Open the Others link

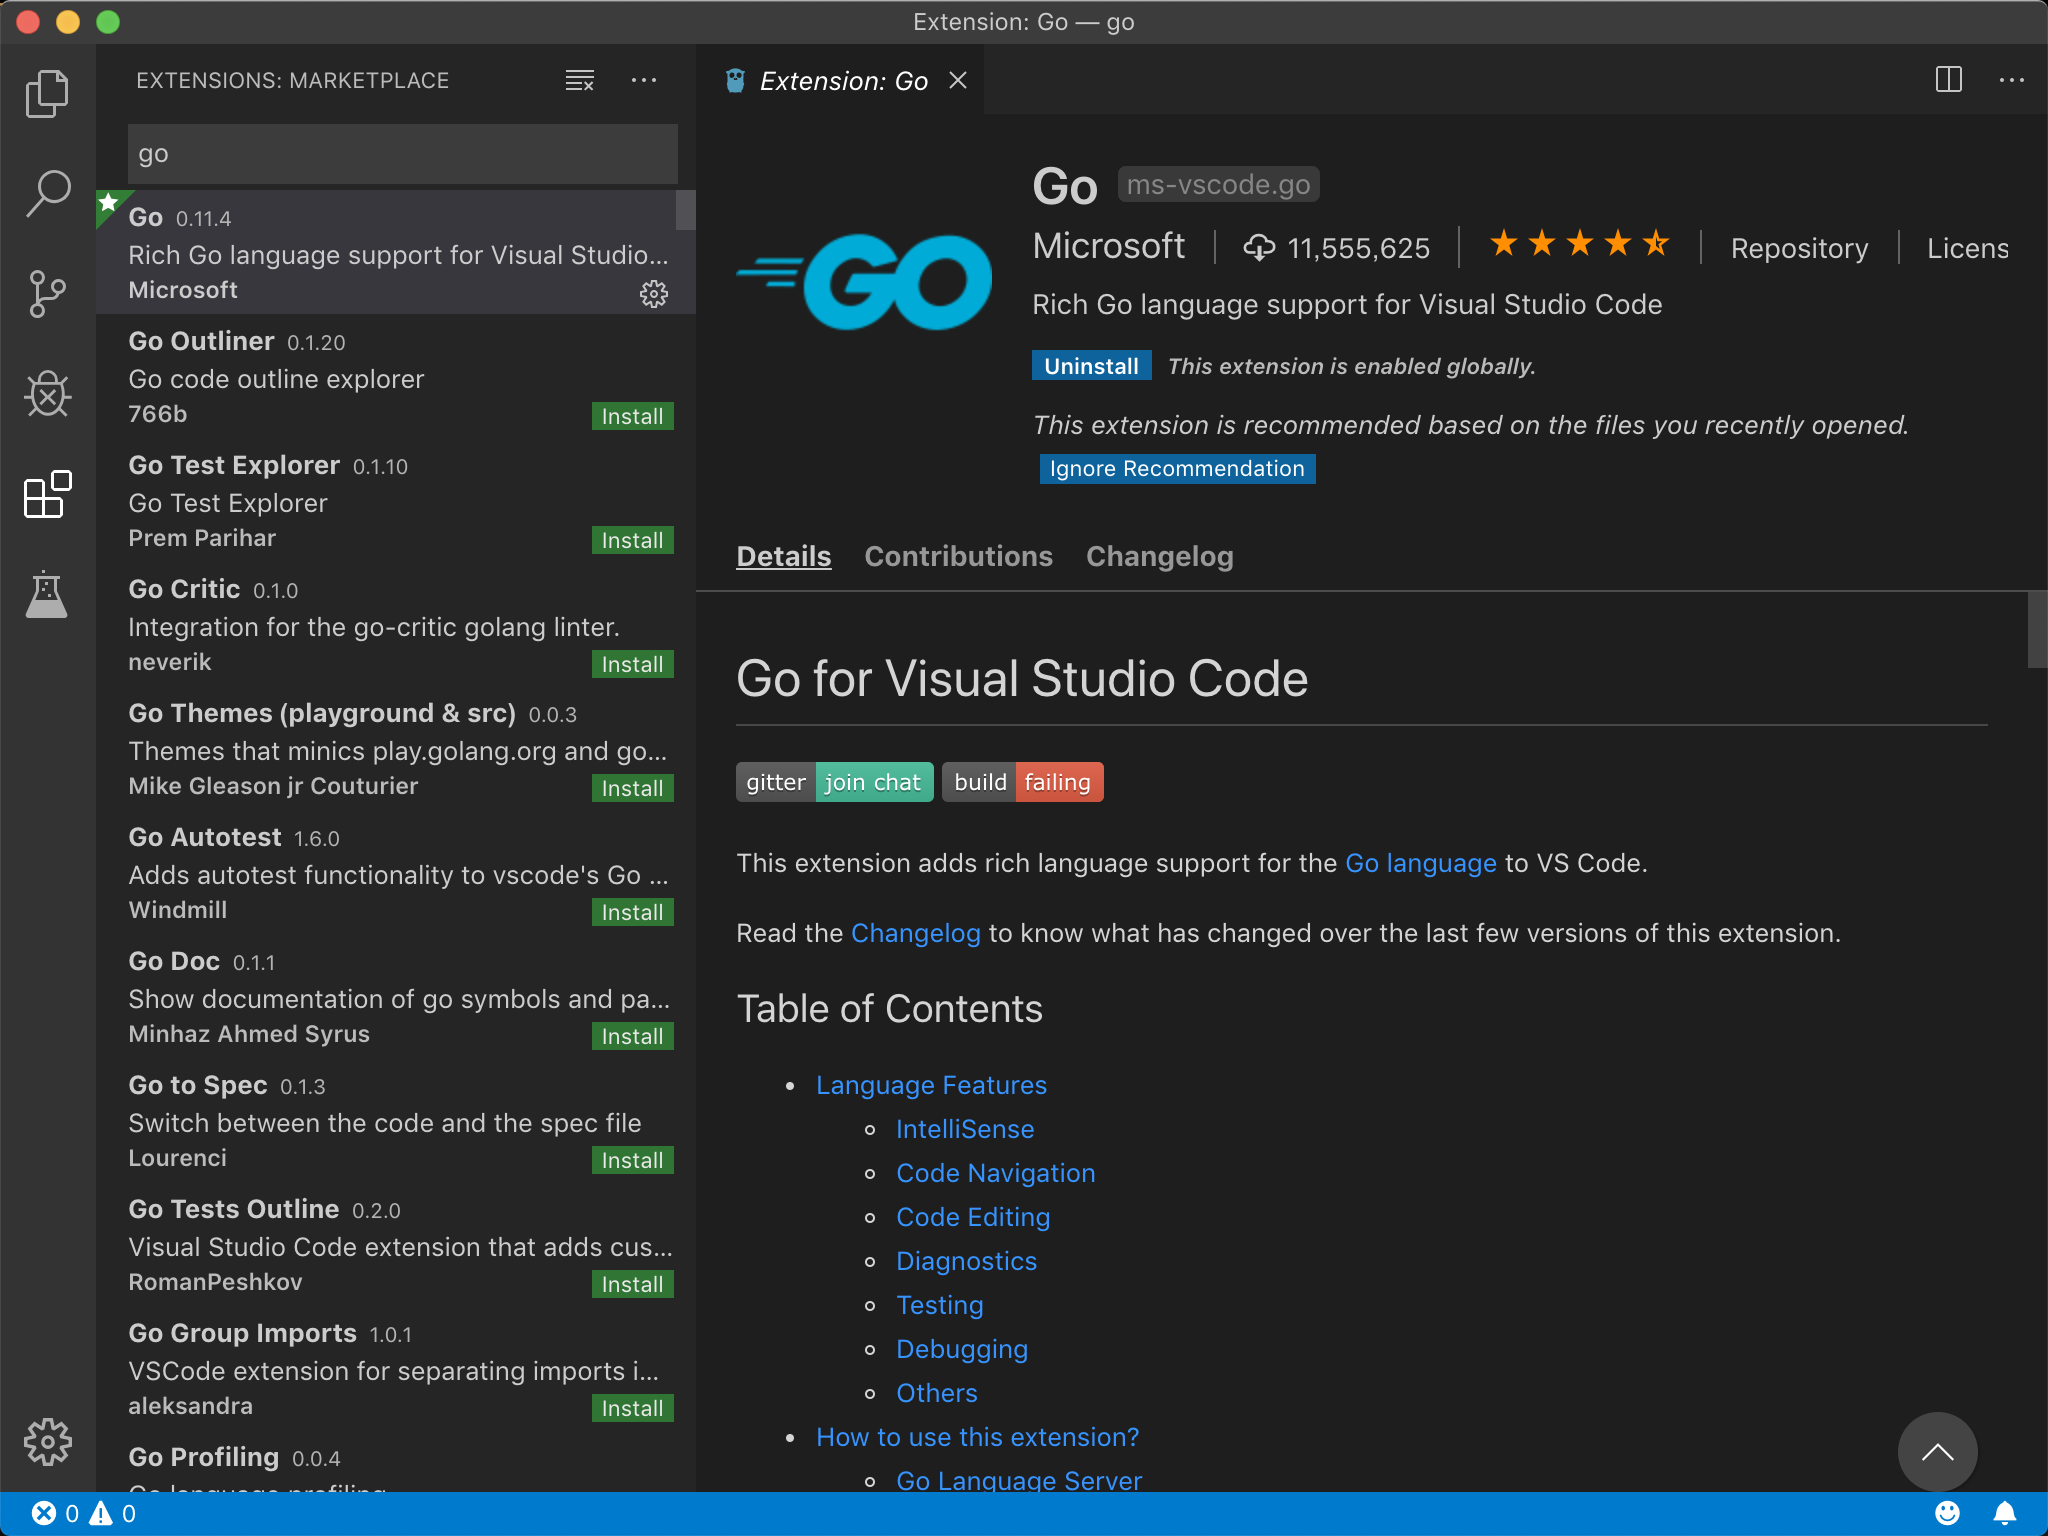(x=937, y=1393)
